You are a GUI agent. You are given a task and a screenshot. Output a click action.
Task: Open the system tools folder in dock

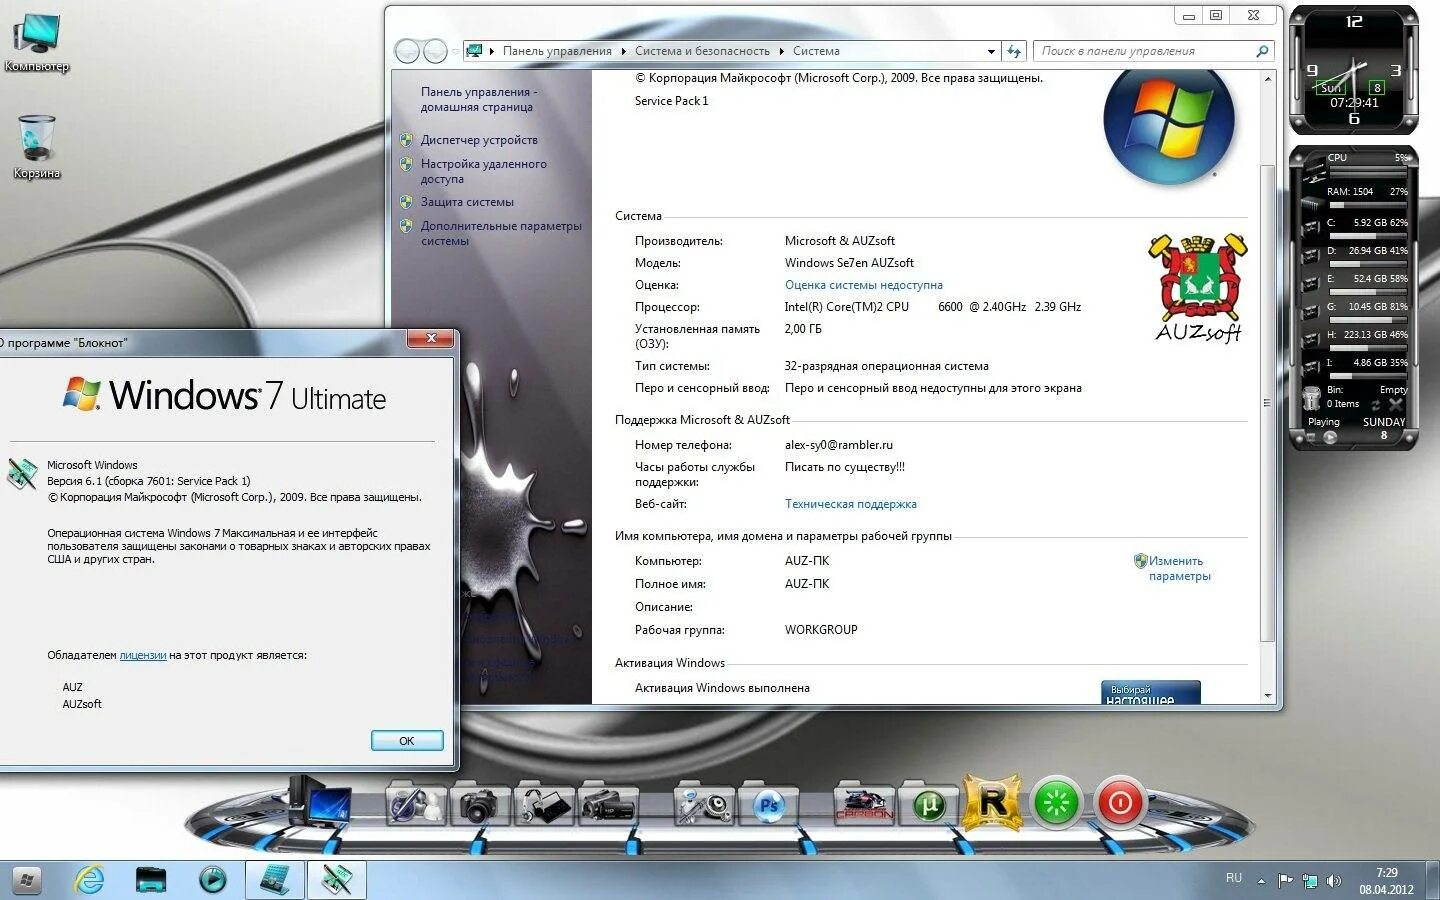[x=704, y=804]
